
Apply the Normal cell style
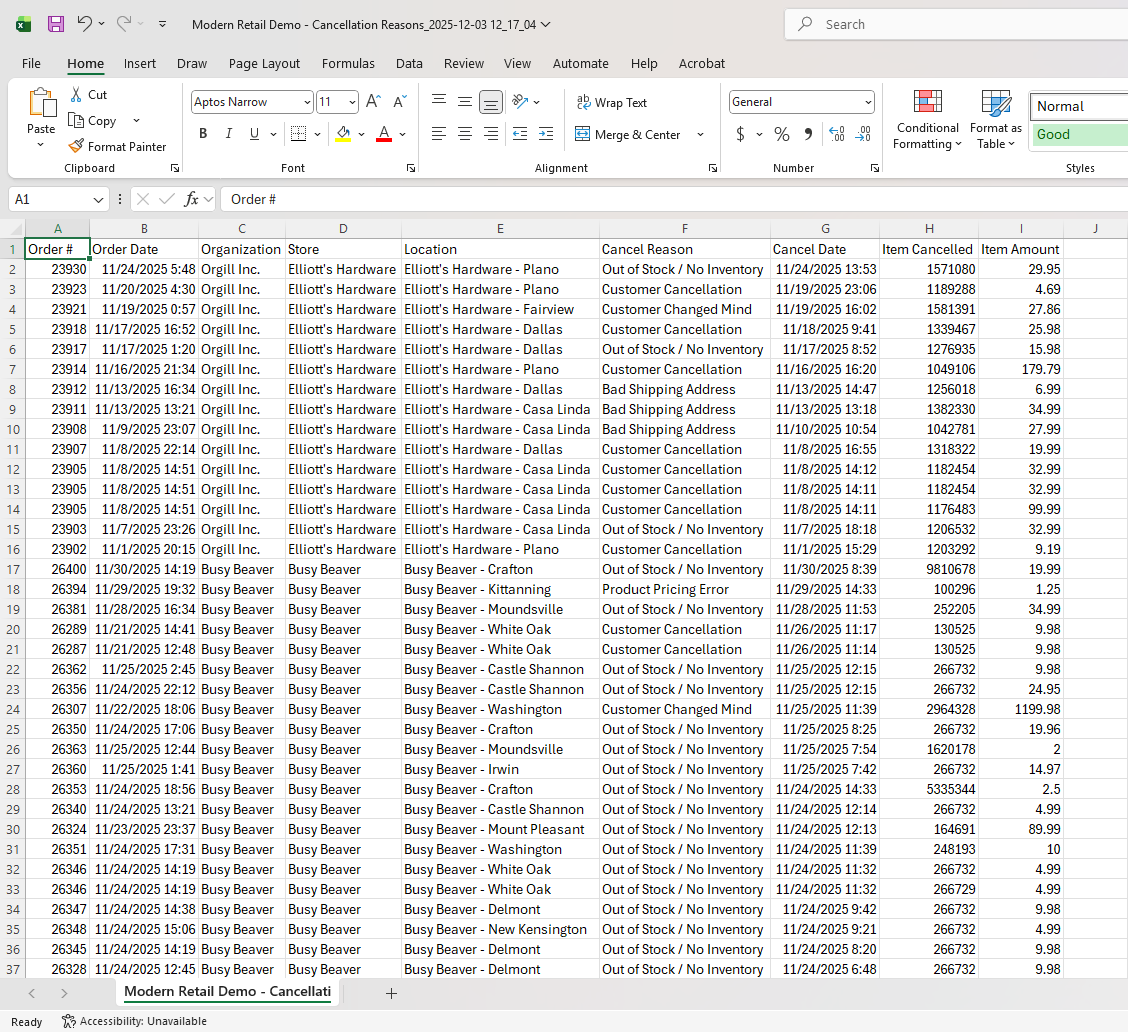1078,106
